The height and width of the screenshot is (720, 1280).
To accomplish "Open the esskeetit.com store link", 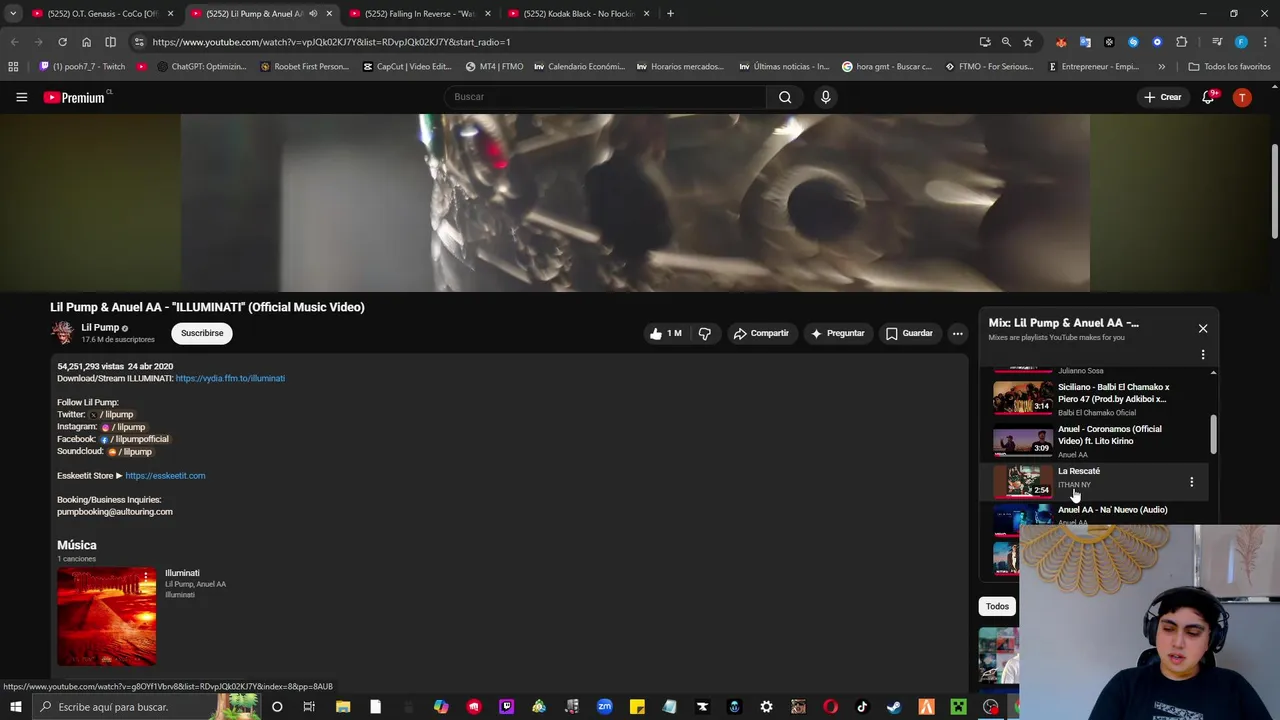I will [165, 476].
